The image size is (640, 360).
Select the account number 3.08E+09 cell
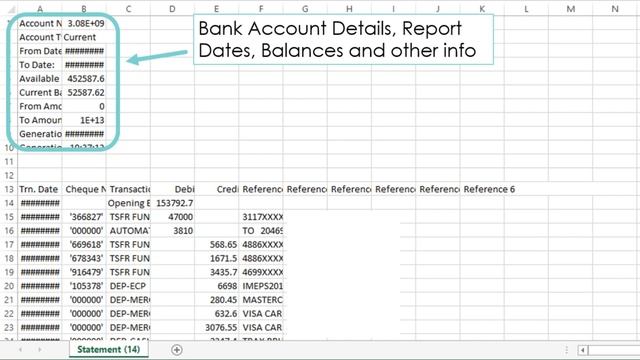[84, 23]
